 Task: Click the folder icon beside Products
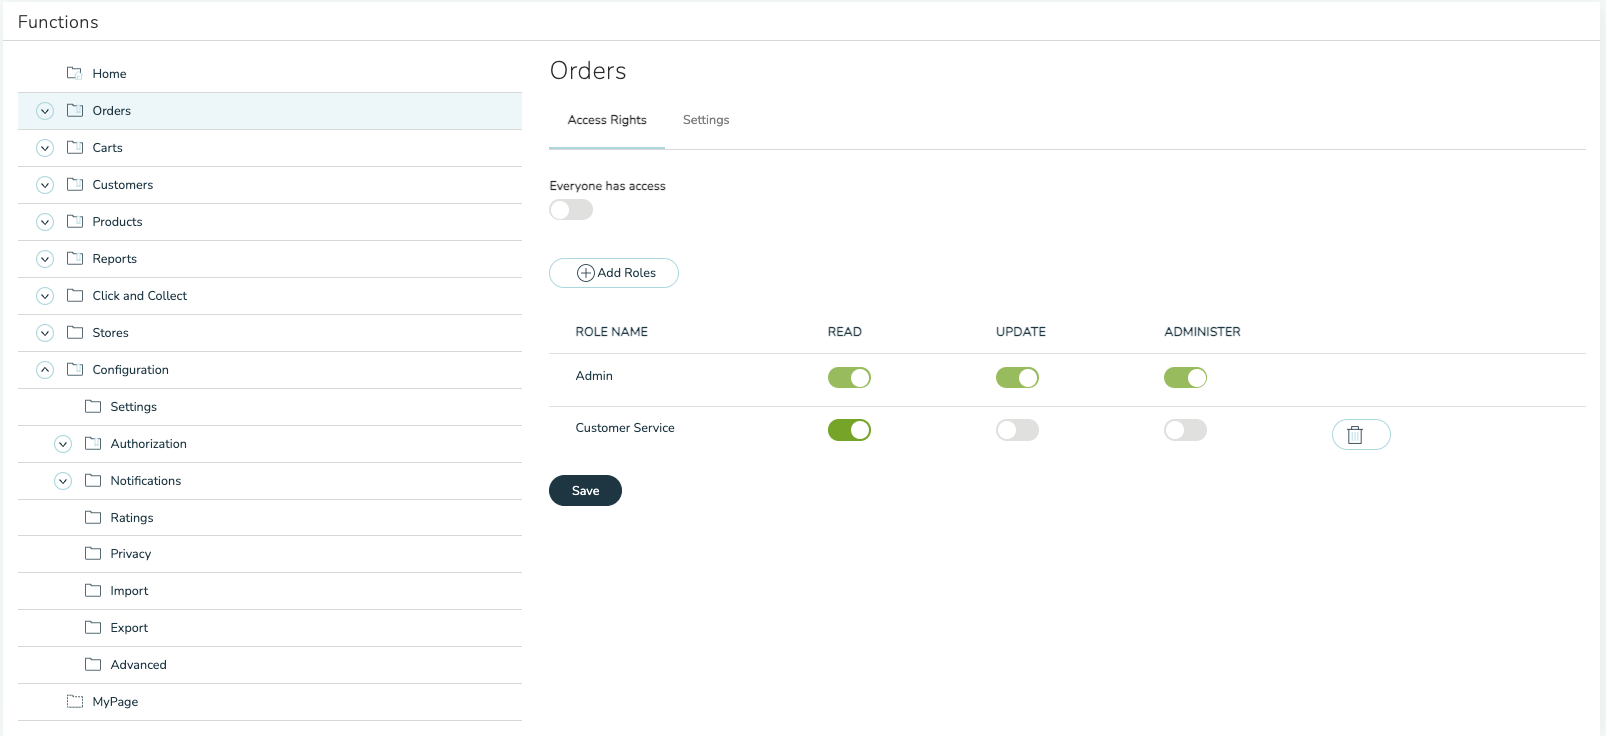click(x=75, y=221)
